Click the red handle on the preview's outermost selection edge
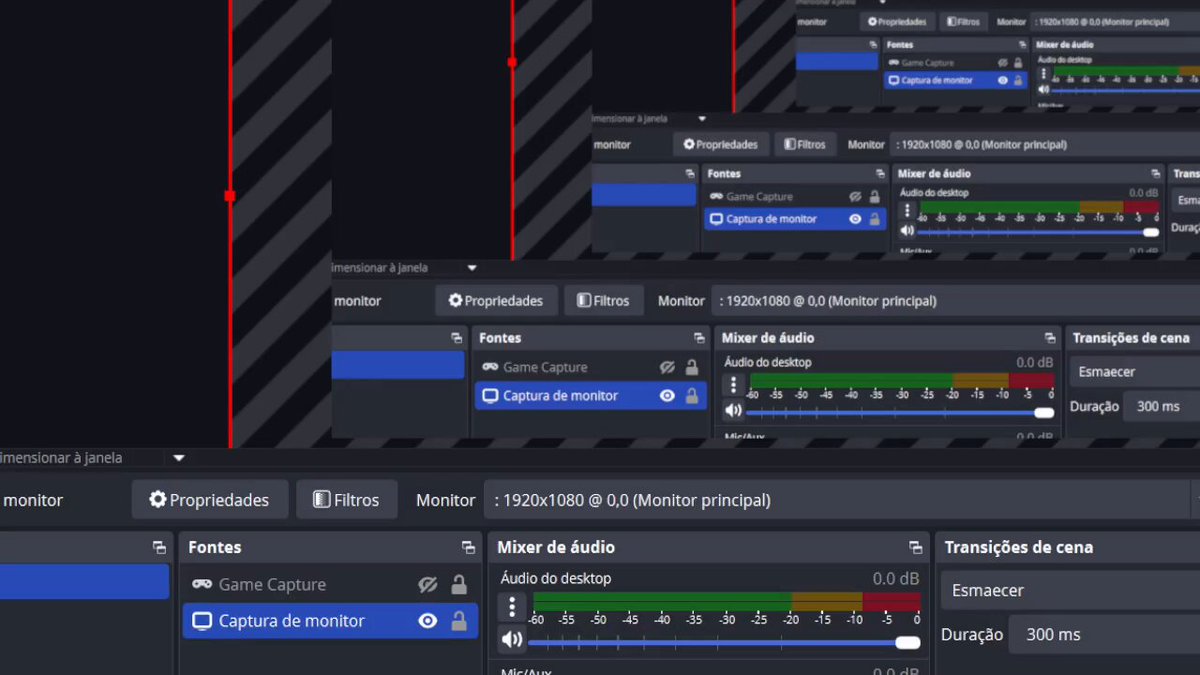Viewport: 1200px width, 675px height. coord(230,196)
